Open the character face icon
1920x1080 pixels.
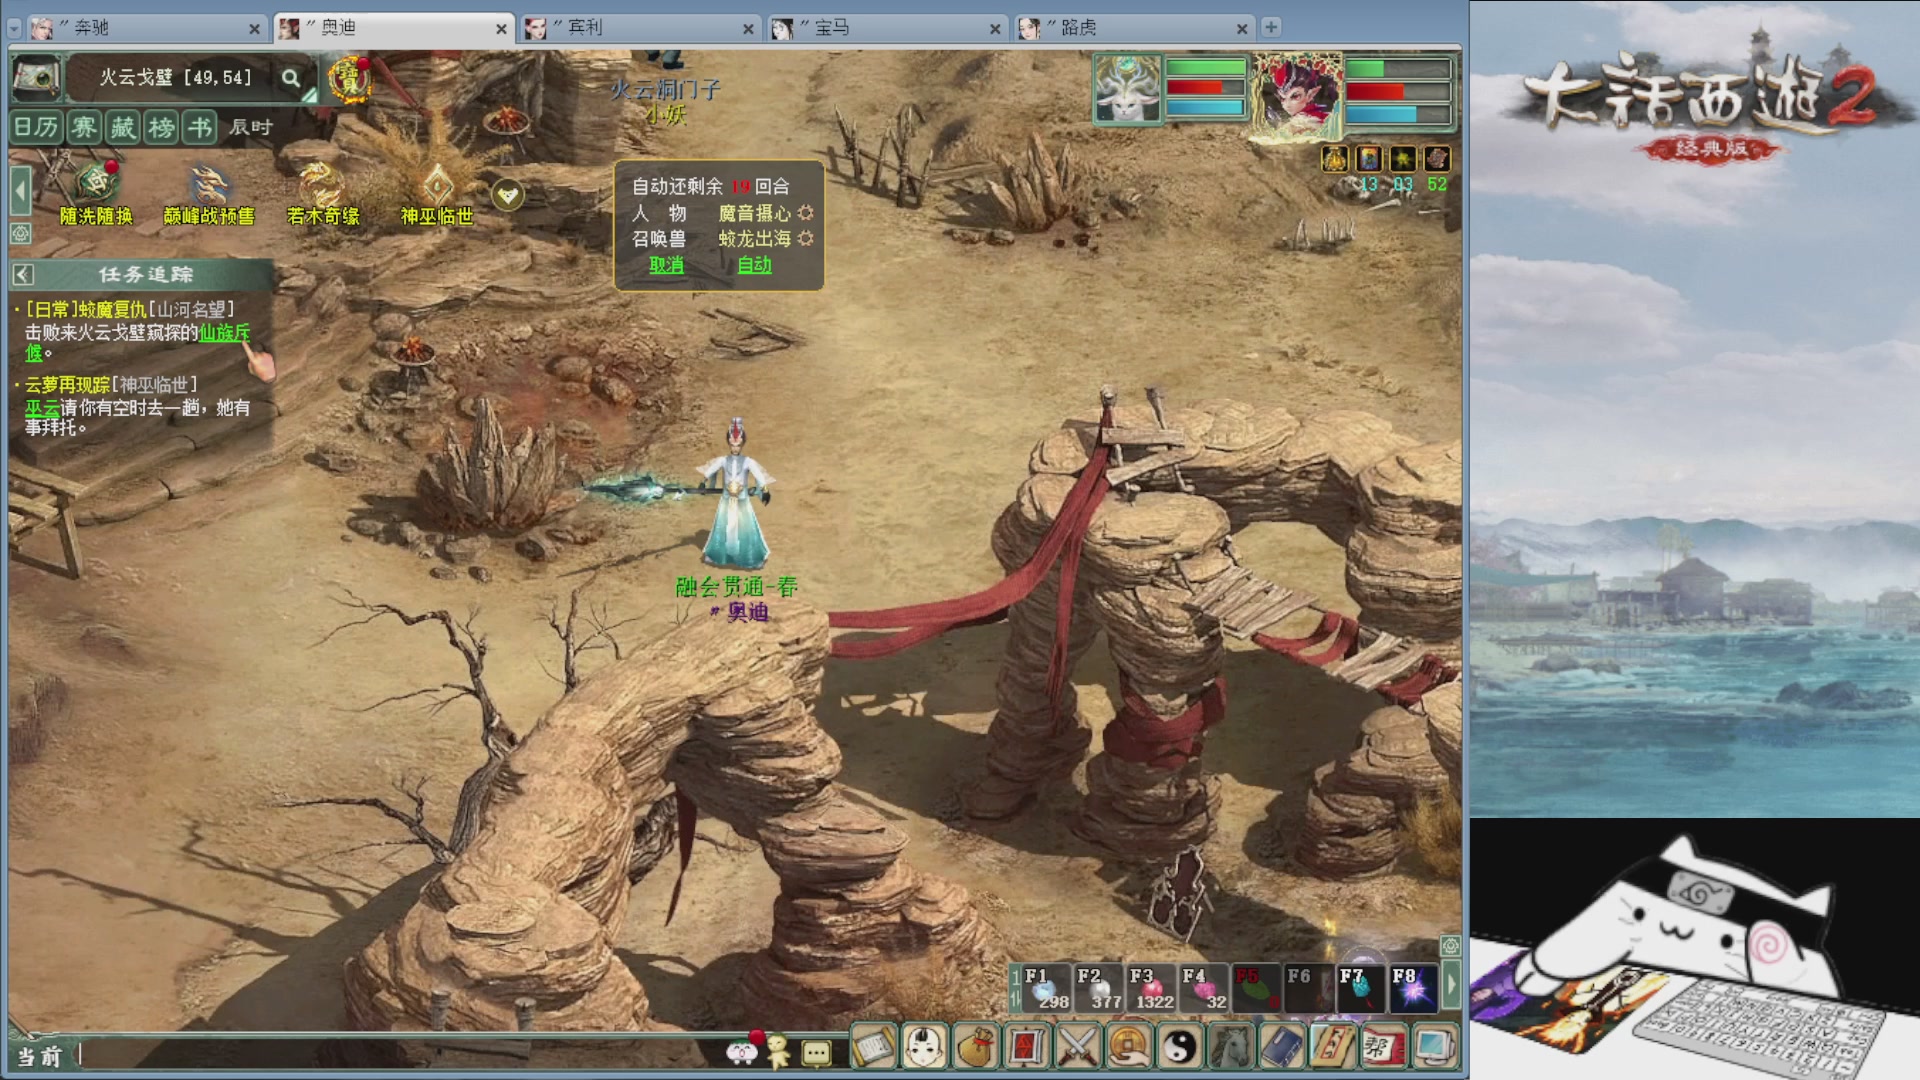point(925,1047)
